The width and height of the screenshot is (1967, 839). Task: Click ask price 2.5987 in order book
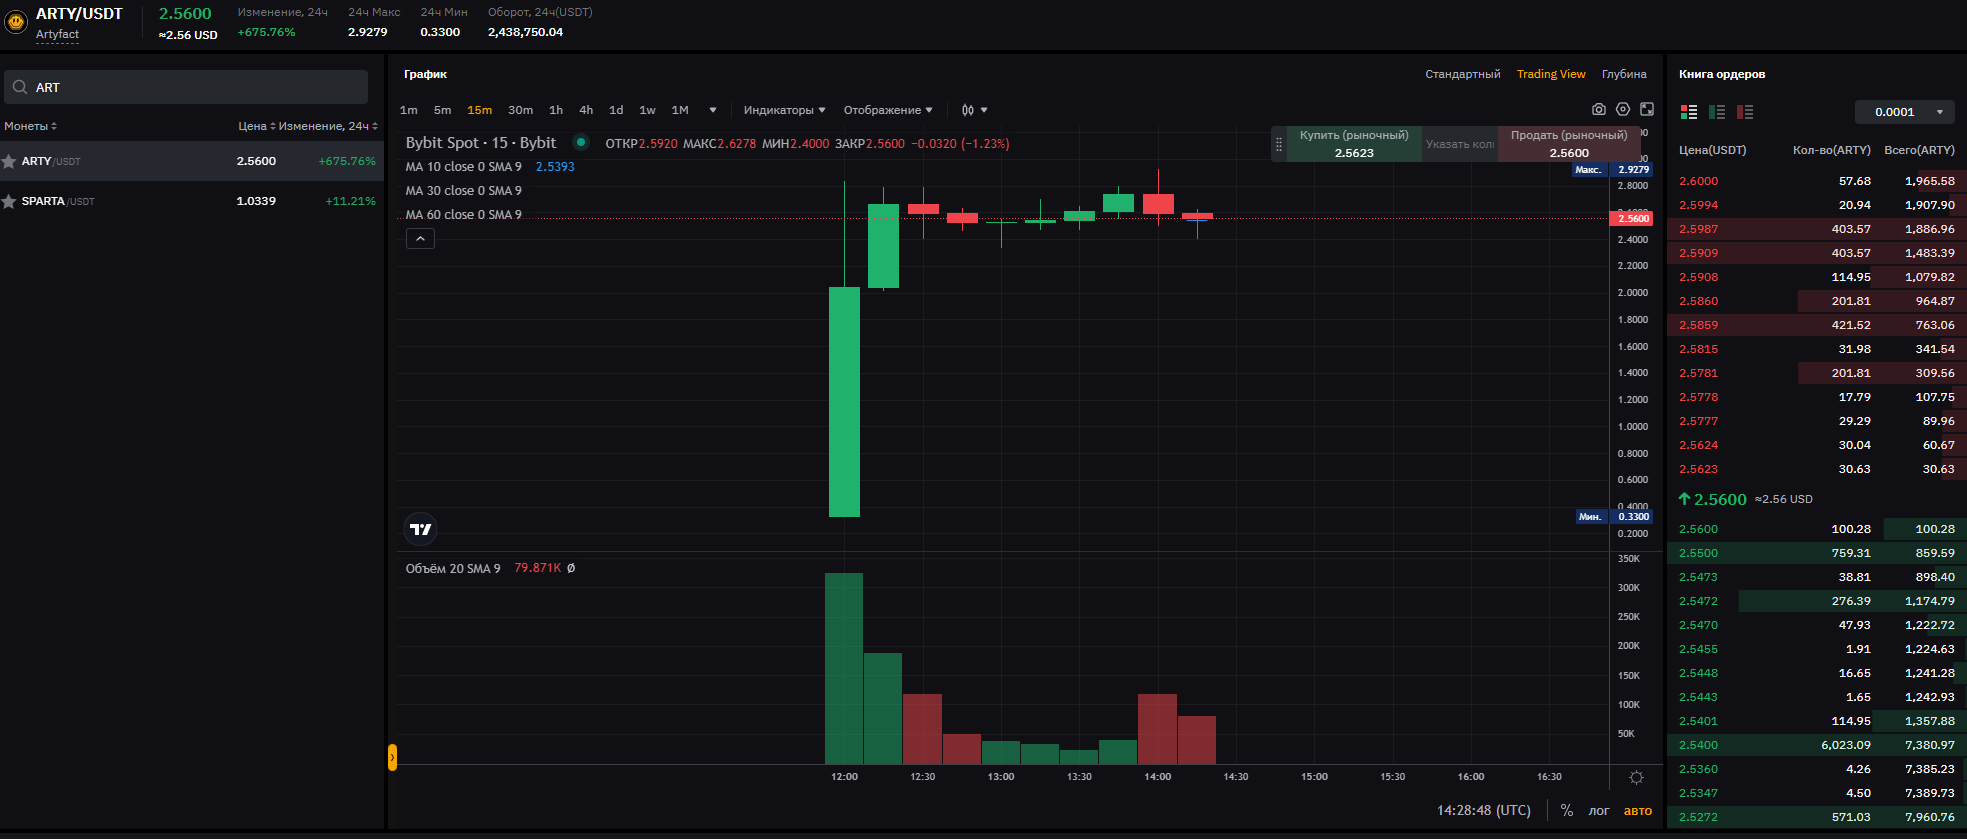click(1698, 229)
